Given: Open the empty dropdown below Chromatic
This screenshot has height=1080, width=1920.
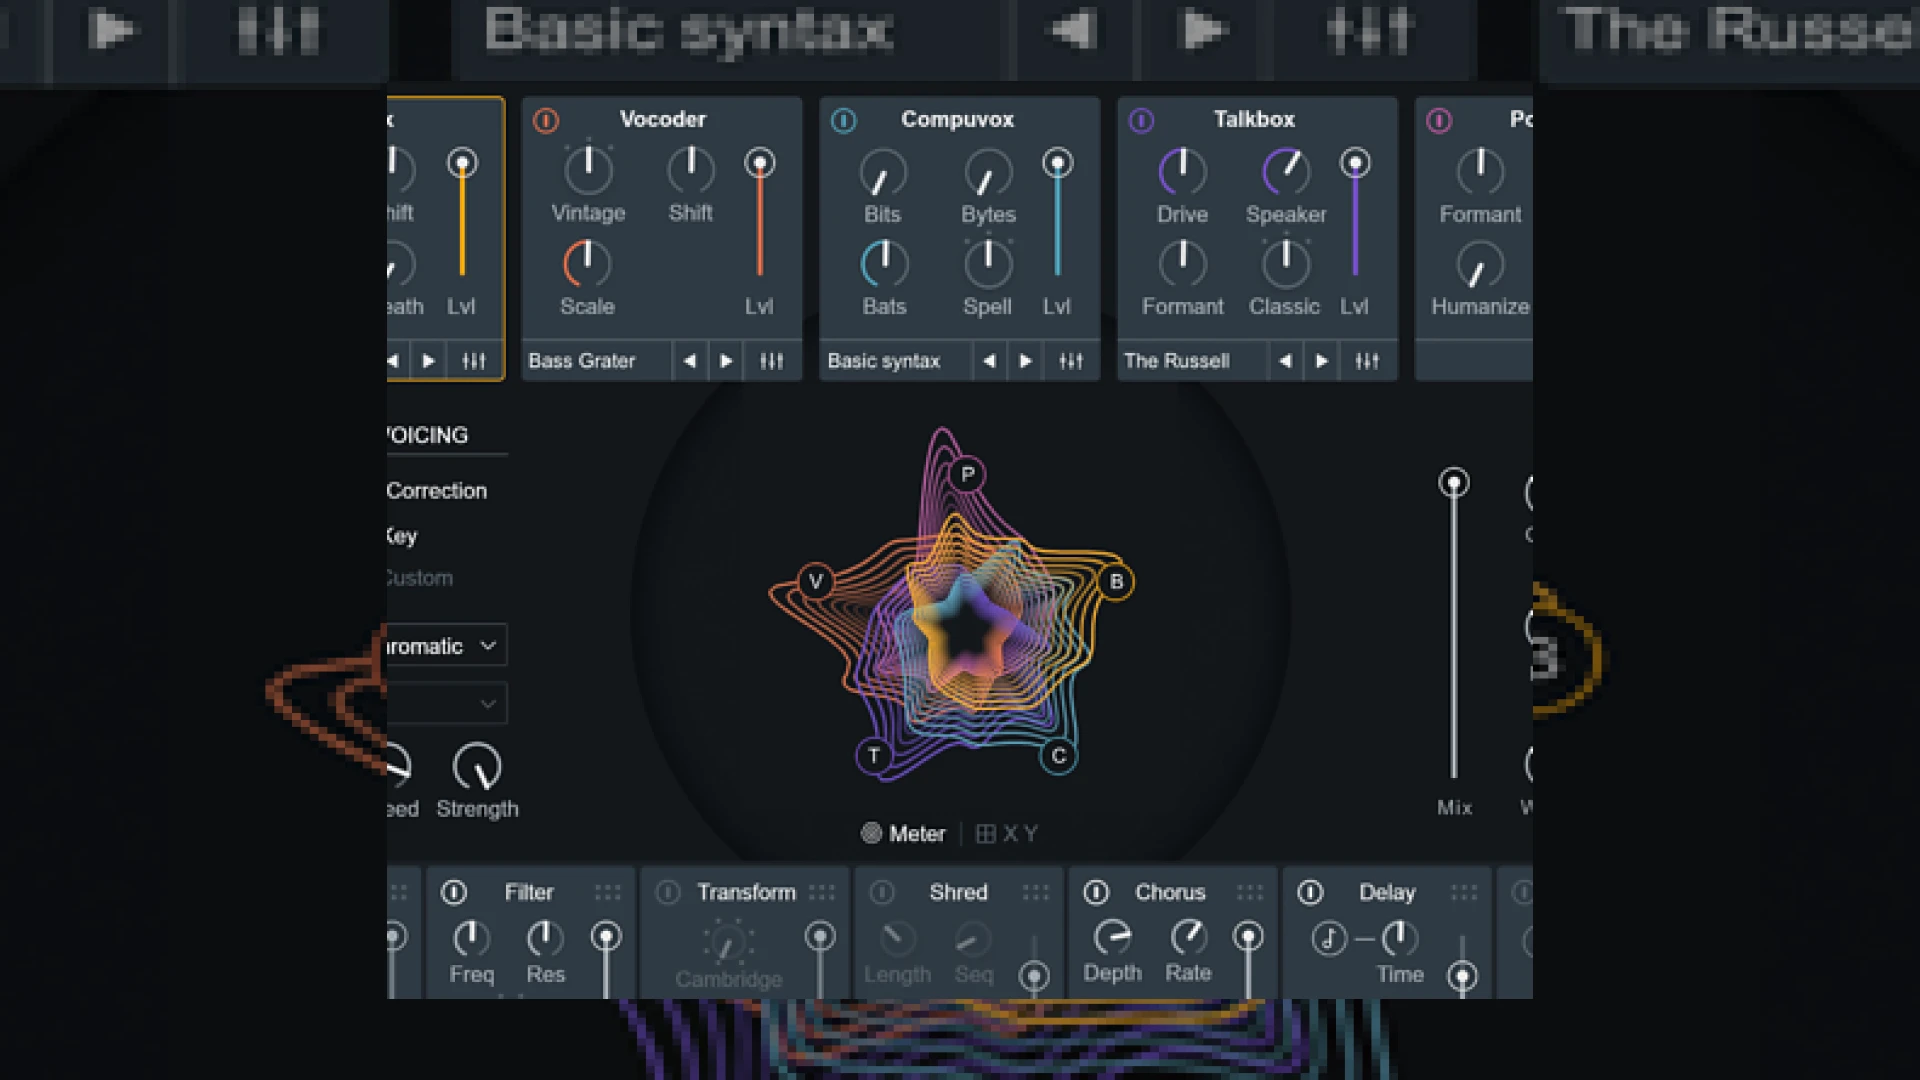Looking at the screenshot, I should click(446, 703).
